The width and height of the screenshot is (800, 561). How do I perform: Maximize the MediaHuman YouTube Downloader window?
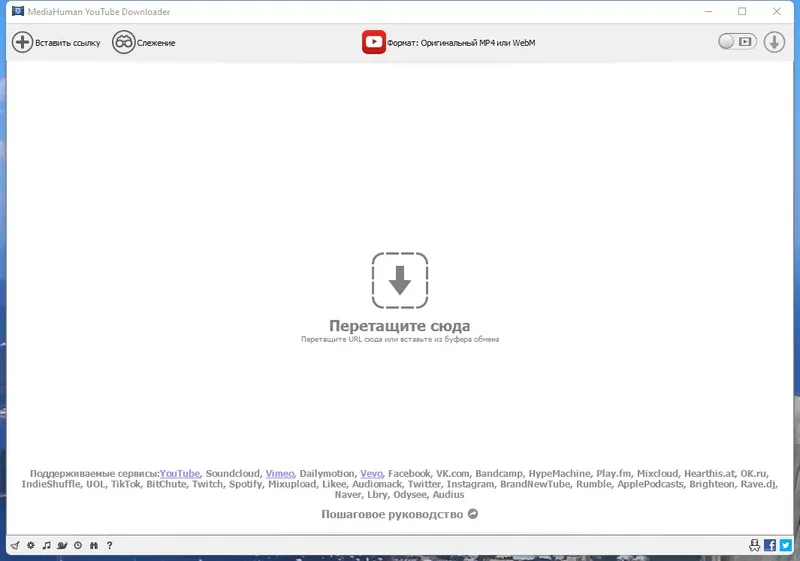(742, 11)
